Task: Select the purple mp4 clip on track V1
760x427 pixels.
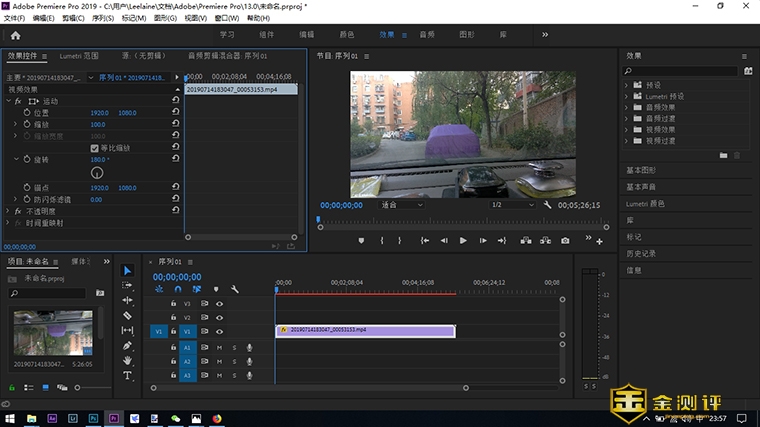Action: 365,331
